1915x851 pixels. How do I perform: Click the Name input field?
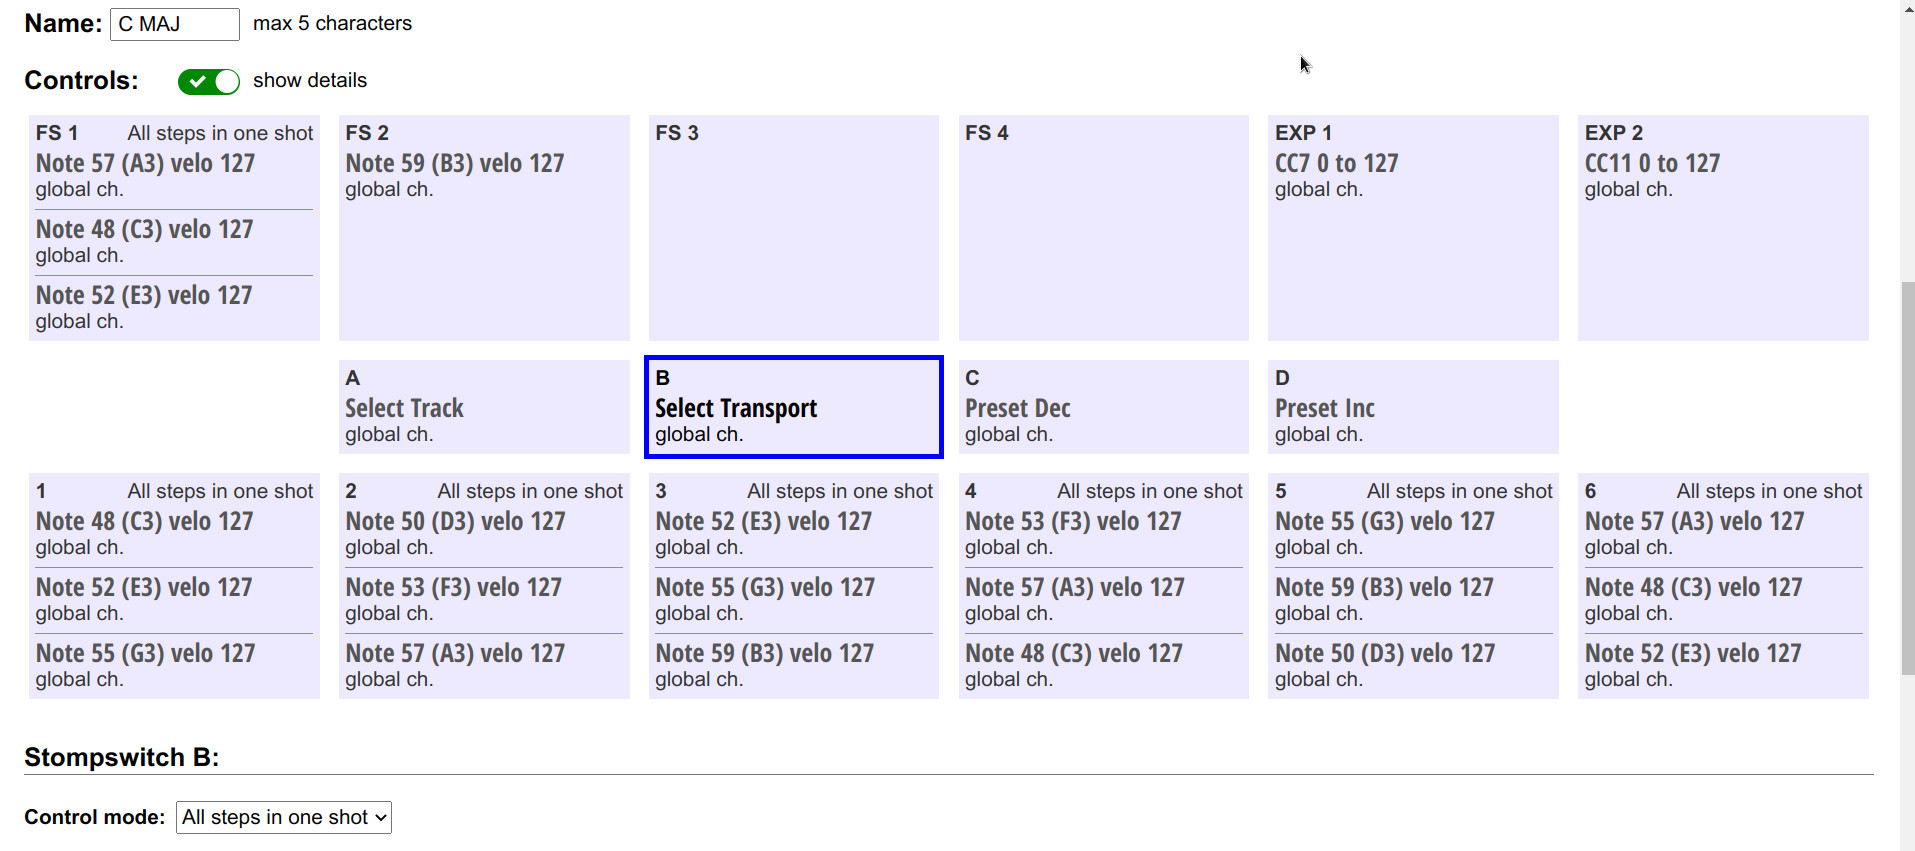click(175, 24)
